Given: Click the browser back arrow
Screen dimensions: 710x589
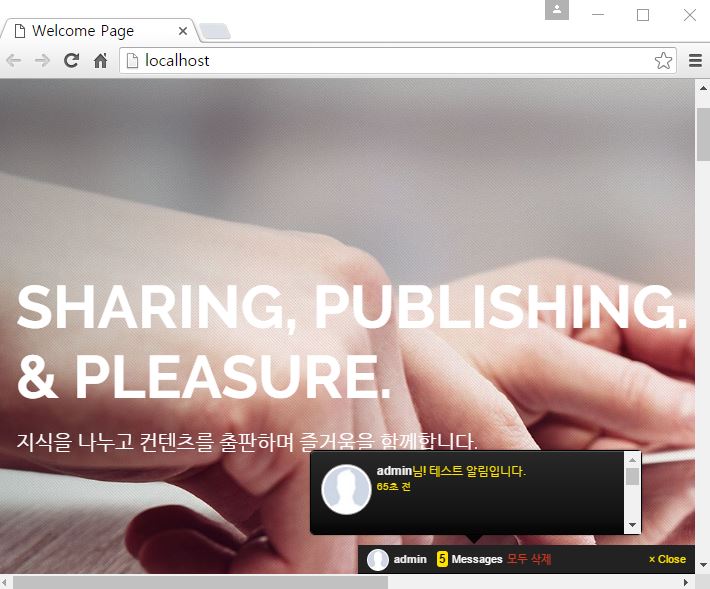Looking at the screenshot, I should coord(14,61).
